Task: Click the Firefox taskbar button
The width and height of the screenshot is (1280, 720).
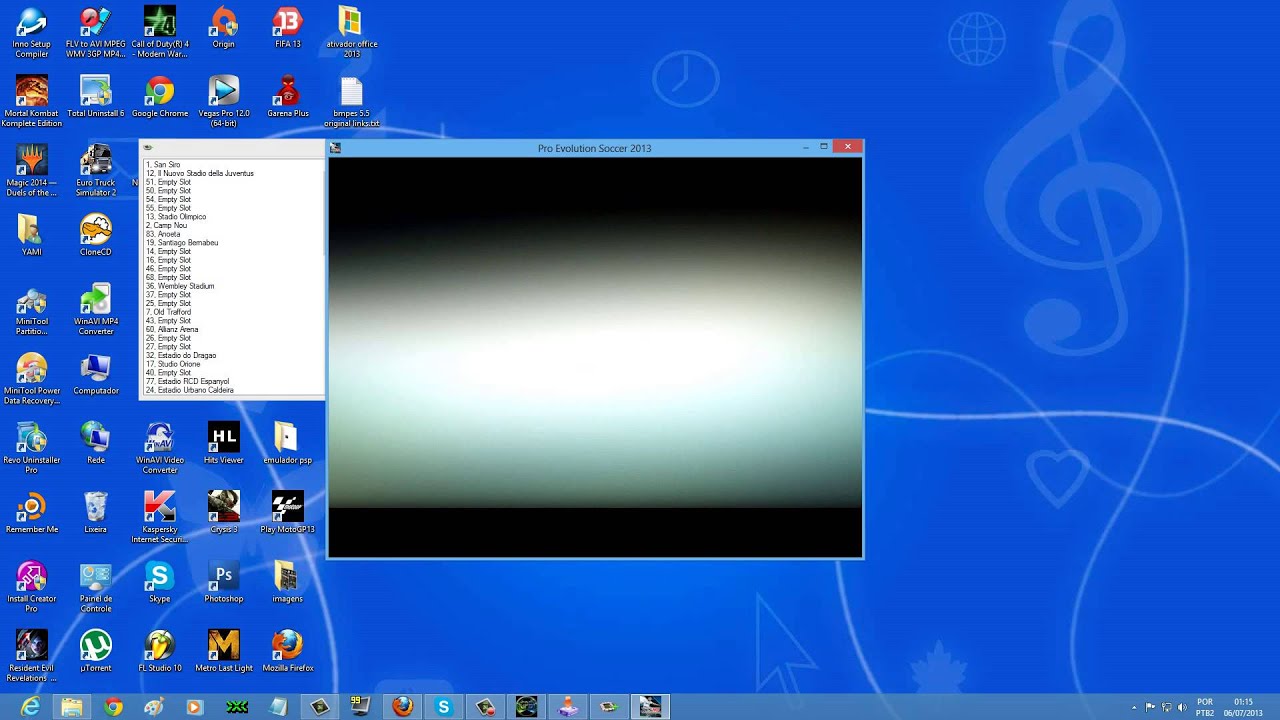Action: coord(402,707)
